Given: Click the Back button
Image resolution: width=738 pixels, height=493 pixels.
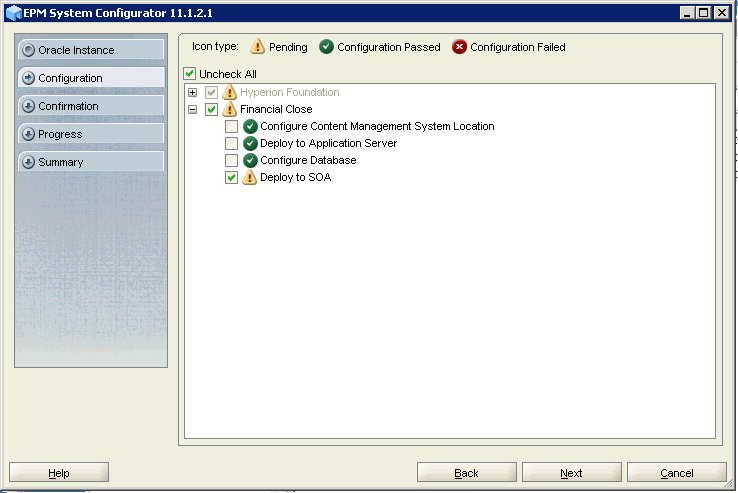Looking at the screenshot, I should tap(466, 472).
